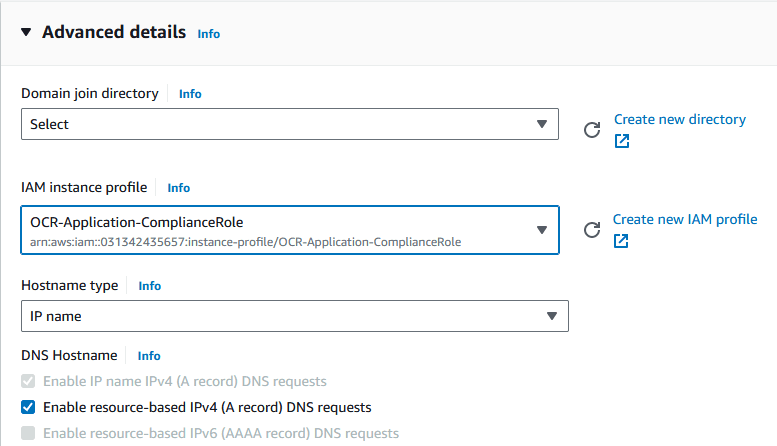Open the OCR-Application-ComplianceRole profile dropdown
Screen dimensions: 777x446
290,230
